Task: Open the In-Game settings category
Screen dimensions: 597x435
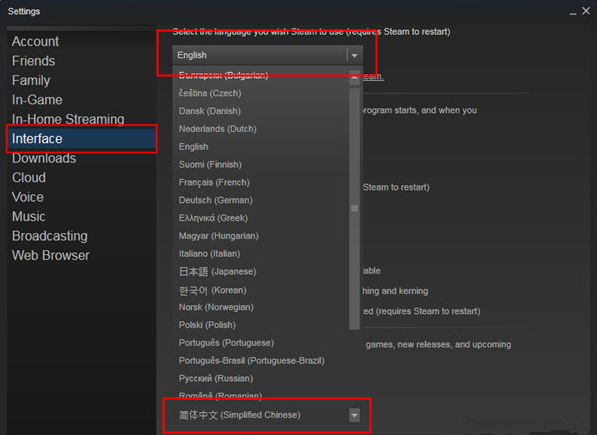Action: [x=37, y=100]
